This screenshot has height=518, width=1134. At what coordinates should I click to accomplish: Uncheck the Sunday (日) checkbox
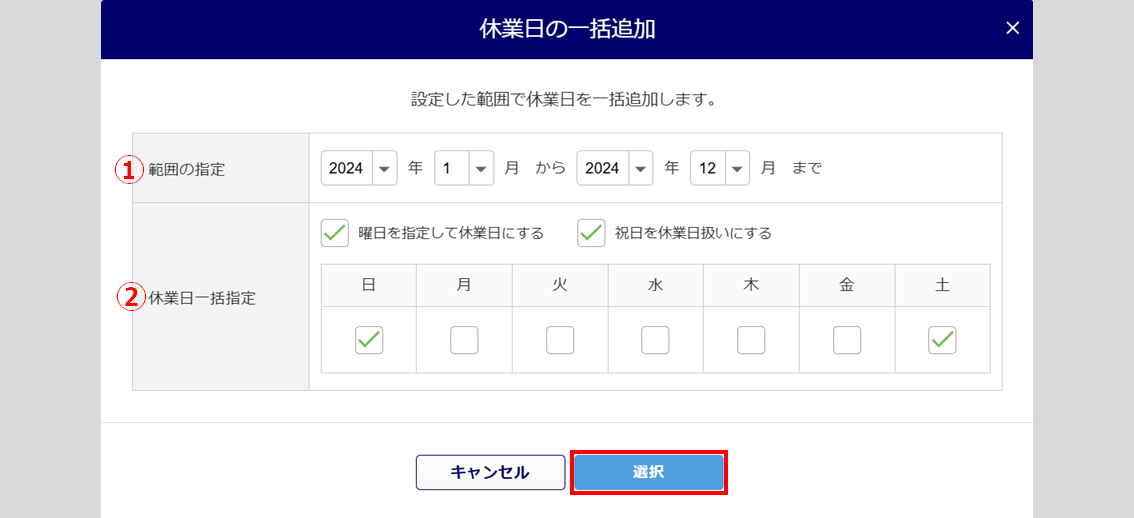click(369, 340)
